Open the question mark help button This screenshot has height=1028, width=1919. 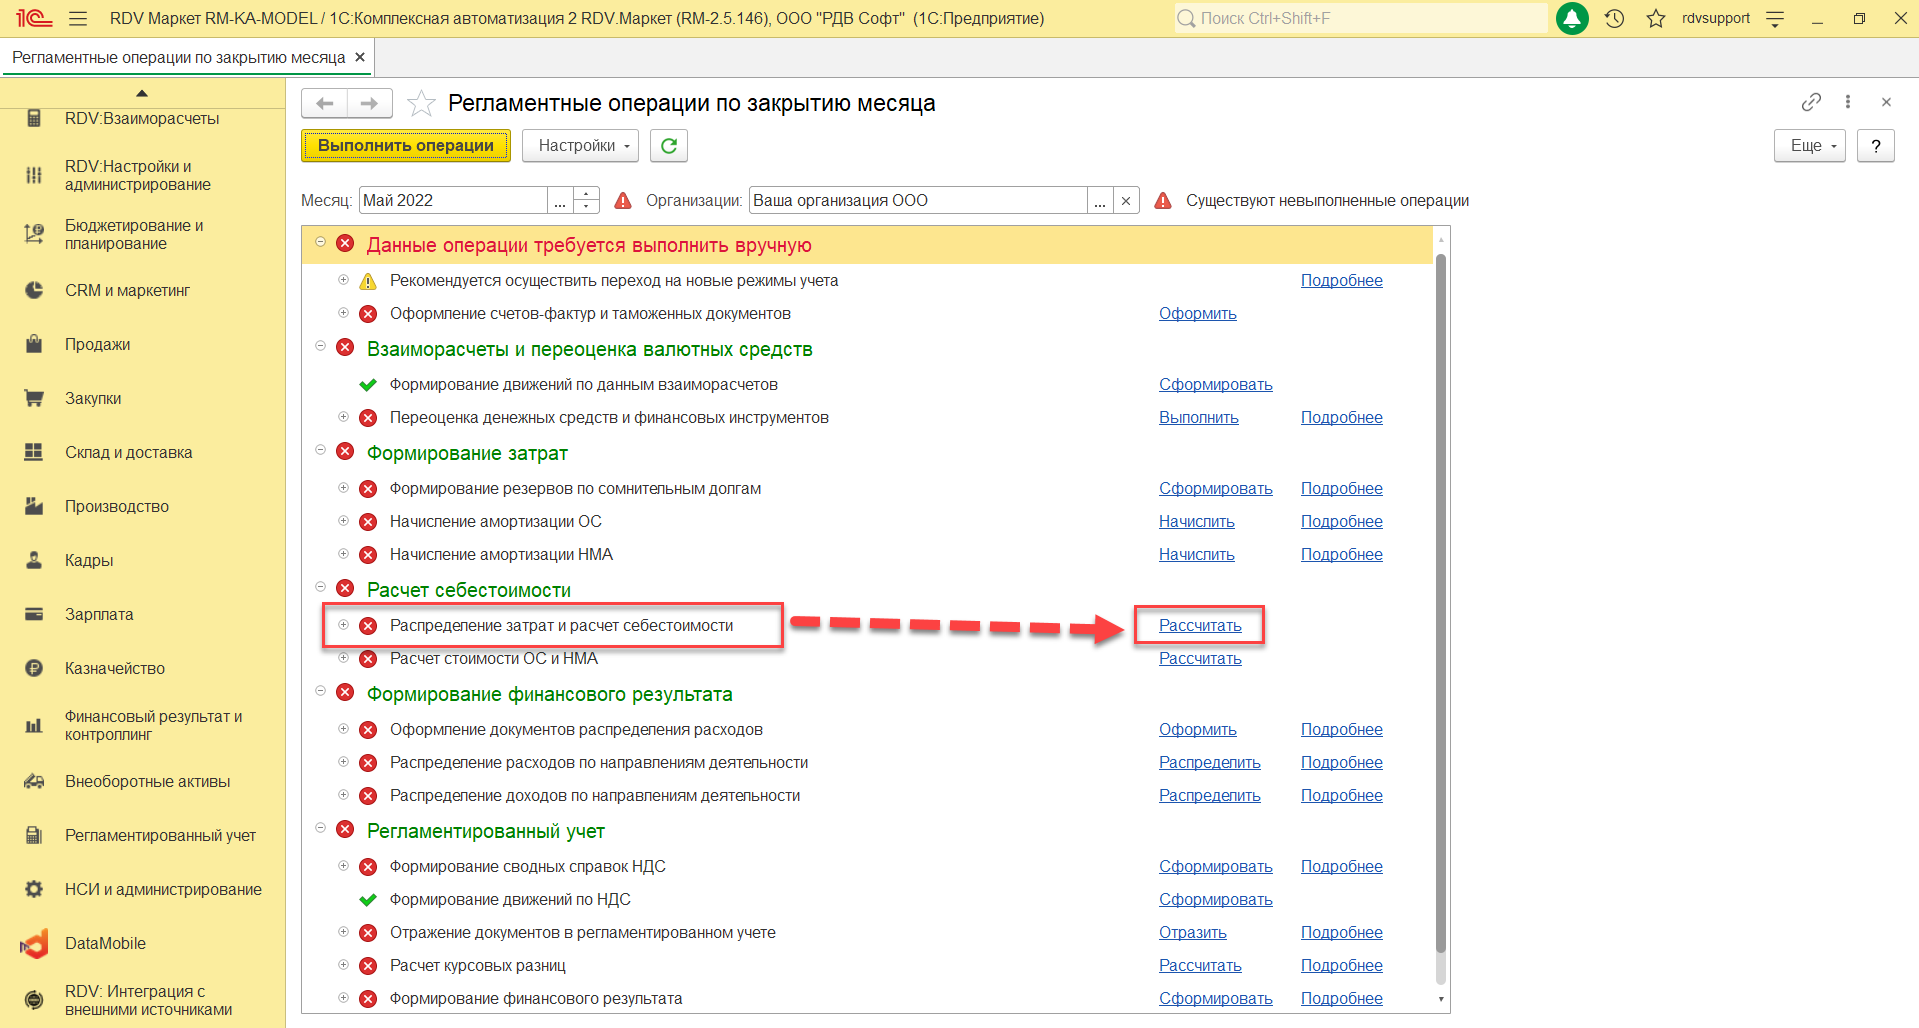click(1875, 146)
